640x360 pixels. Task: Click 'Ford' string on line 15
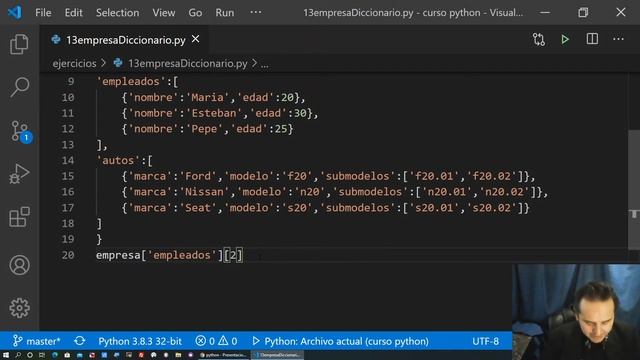[198, 176]
